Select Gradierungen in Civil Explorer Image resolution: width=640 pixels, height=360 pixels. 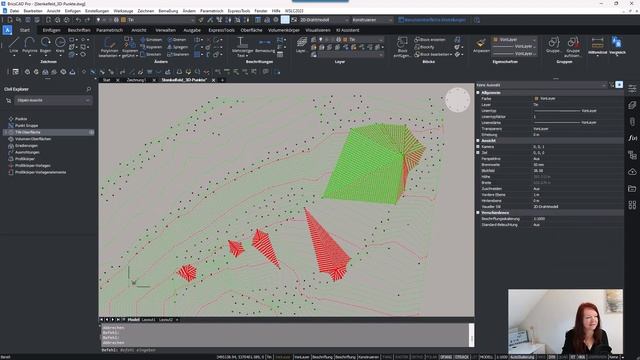[x=27, y=146]
